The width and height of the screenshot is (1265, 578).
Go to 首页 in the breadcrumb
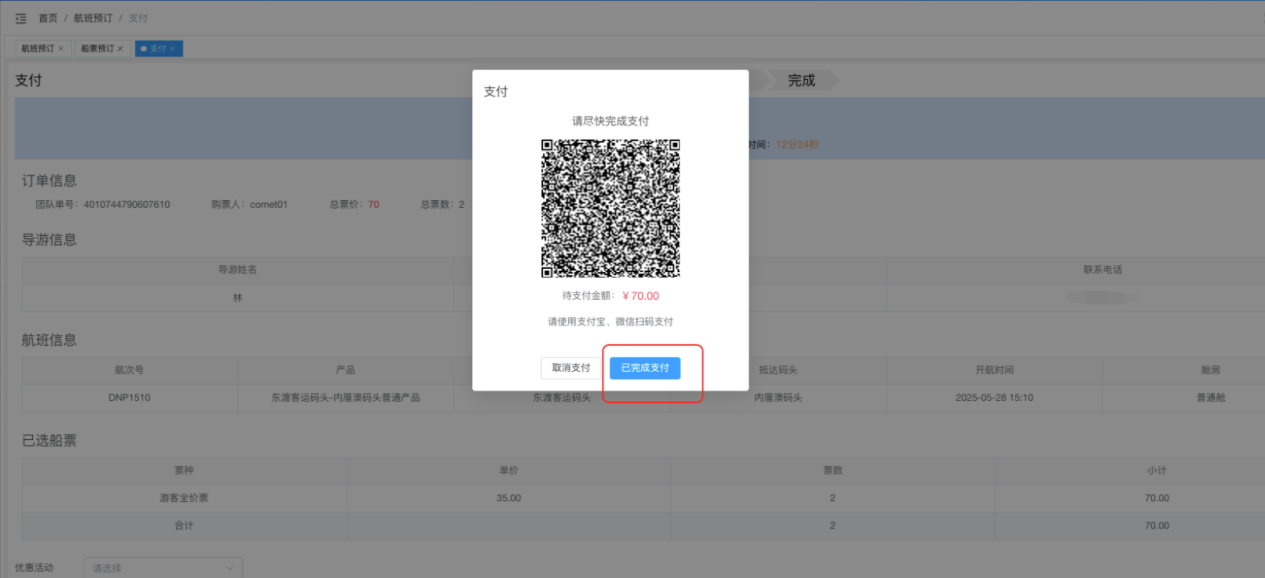[x=48, y=19]
